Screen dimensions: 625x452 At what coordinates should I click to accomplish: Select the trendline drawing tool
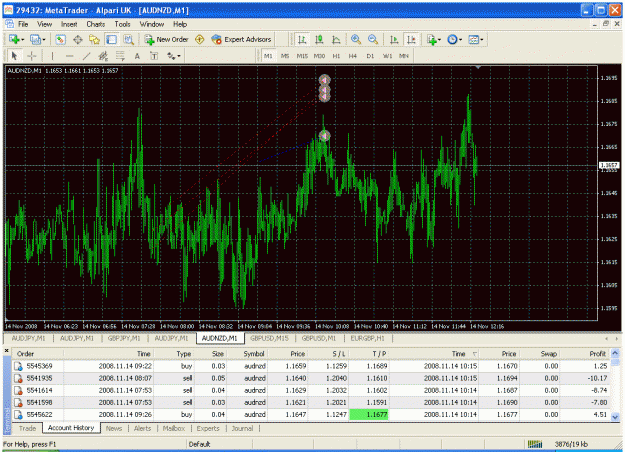[86, 56]
